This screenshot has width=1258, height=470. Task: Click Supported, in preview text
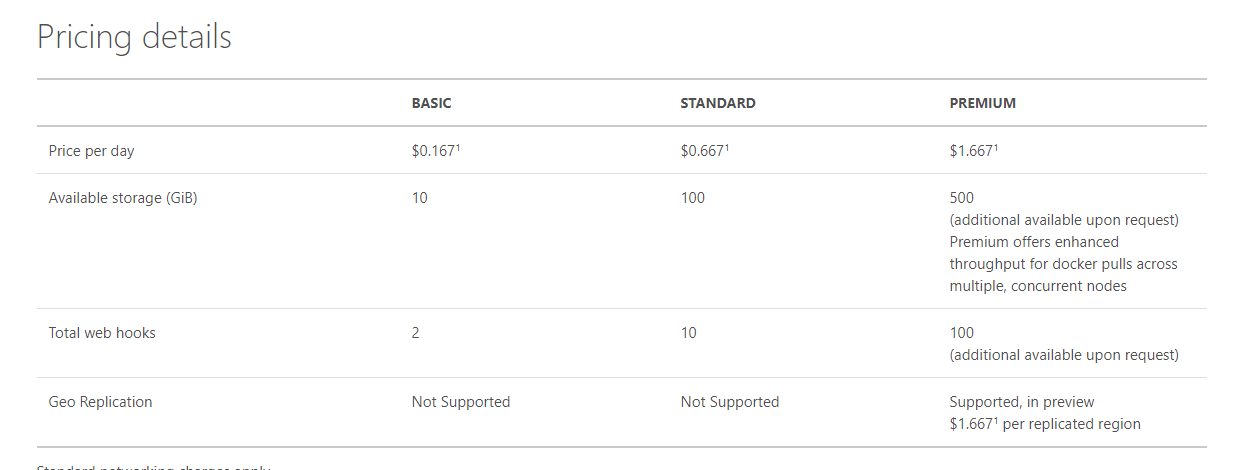[1021, 402]
